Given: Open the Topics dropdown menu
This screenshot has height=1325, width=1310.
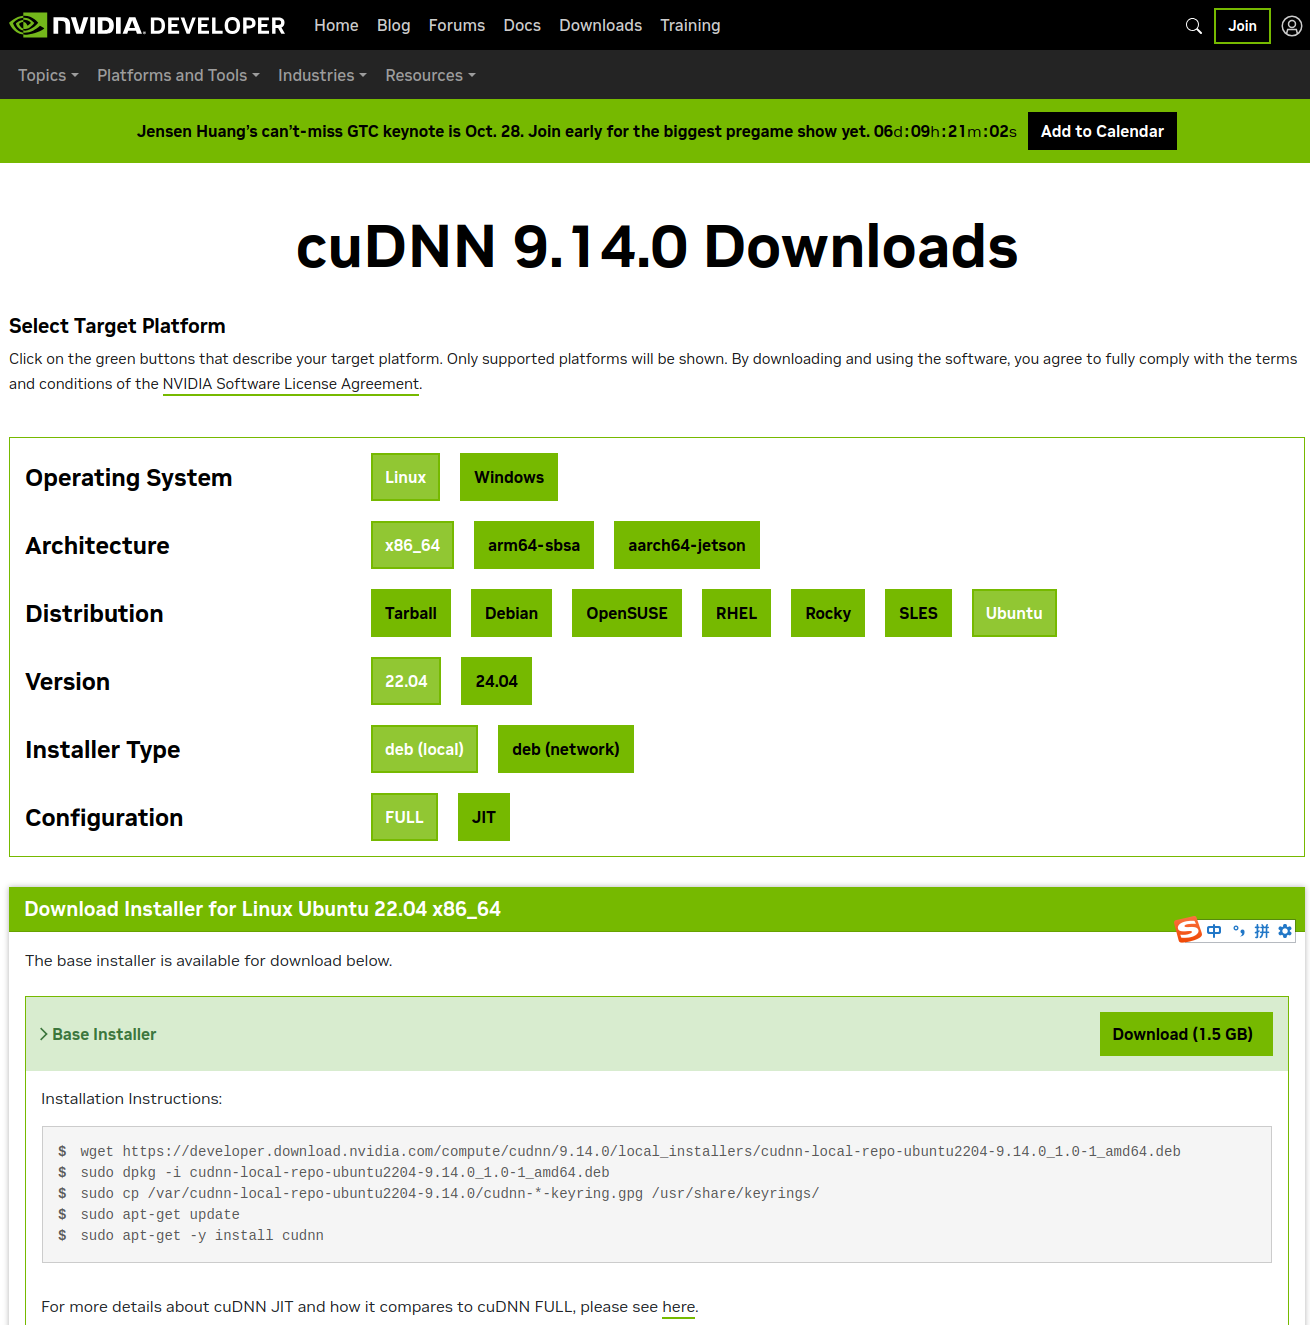Looking at the screenshot, I should pos(48,75).
